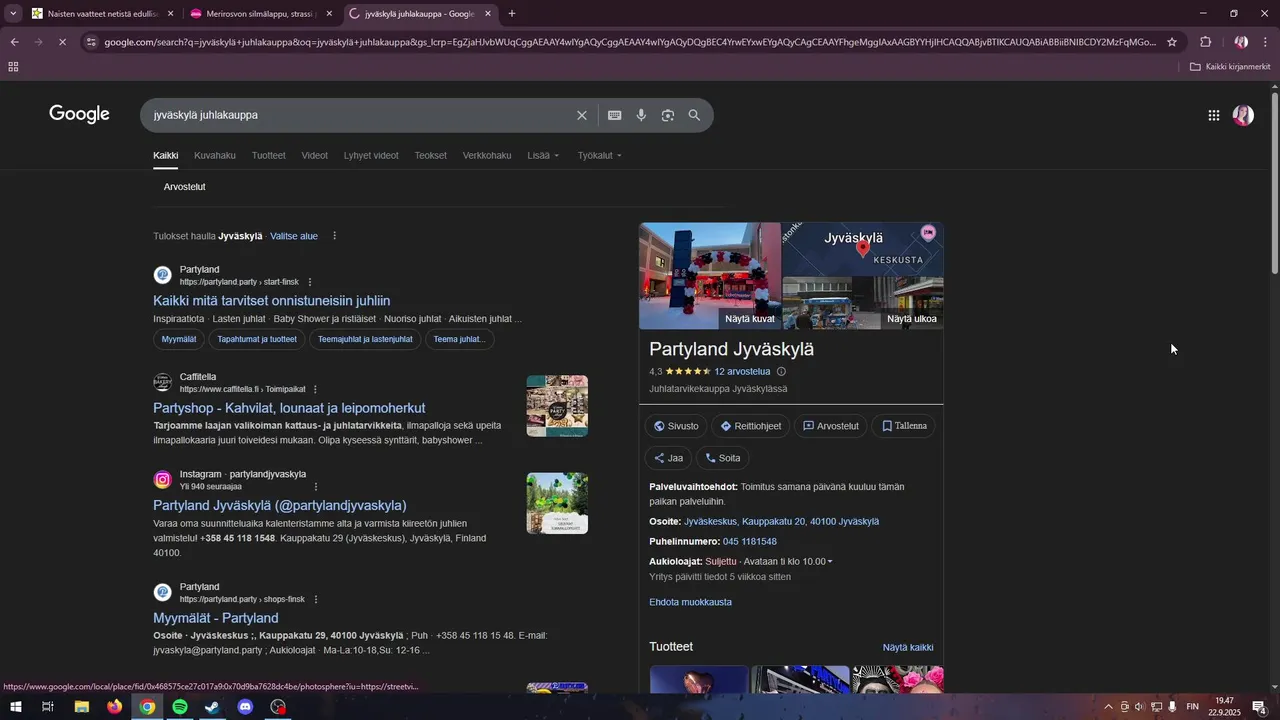
Task: Show hidden system tray icons
Action: (x=1108, y=707)
